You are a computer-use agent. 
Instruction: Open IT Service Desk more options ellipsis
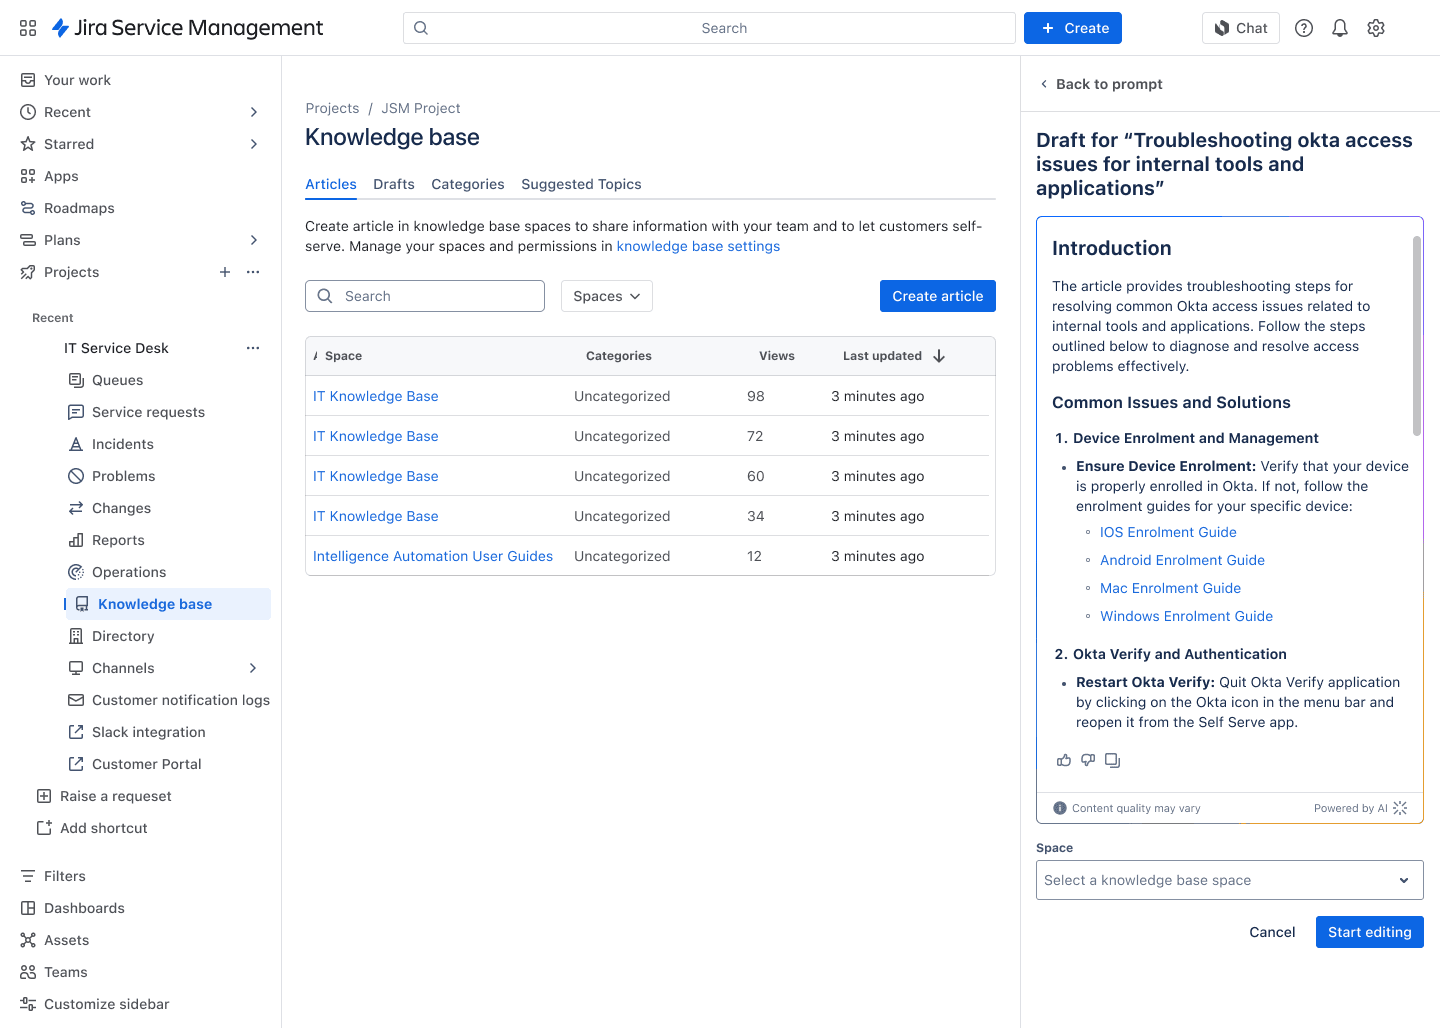pyautogui.click(x=253, y=348)
